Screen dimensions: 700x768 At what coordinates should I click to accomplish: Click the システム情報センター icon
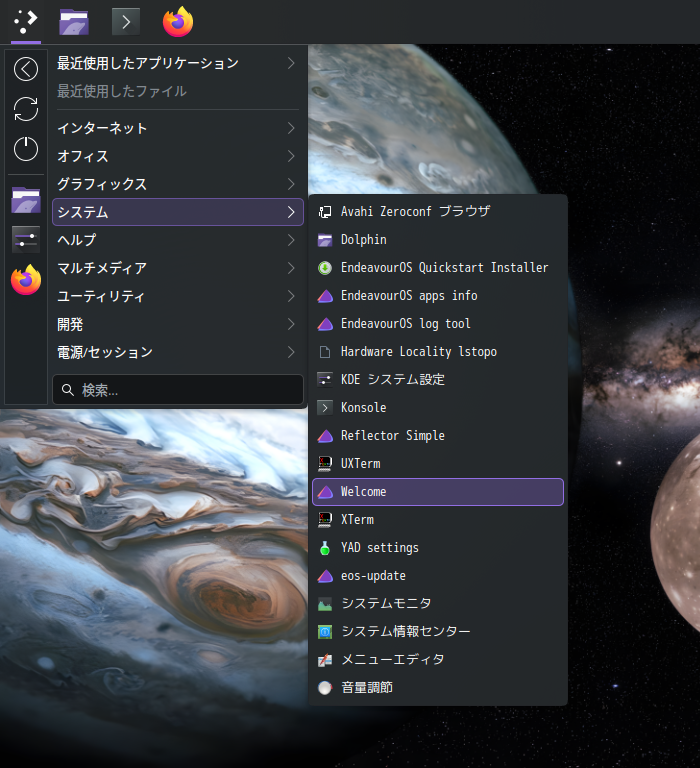pyautogui.click(x=325, y=632)
